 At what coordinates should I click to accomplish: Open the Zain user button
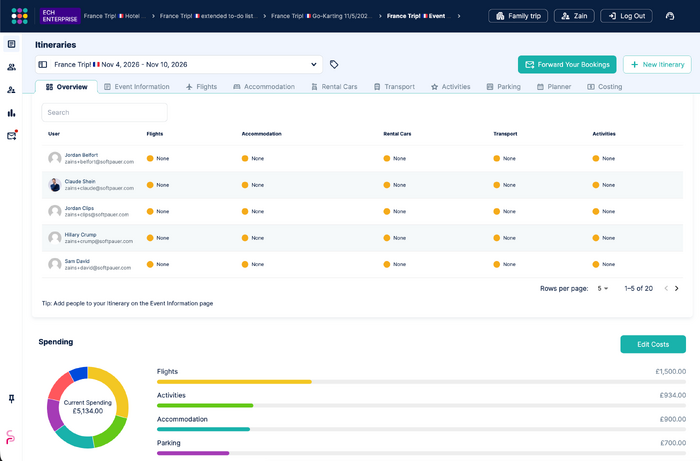point(574,16)
